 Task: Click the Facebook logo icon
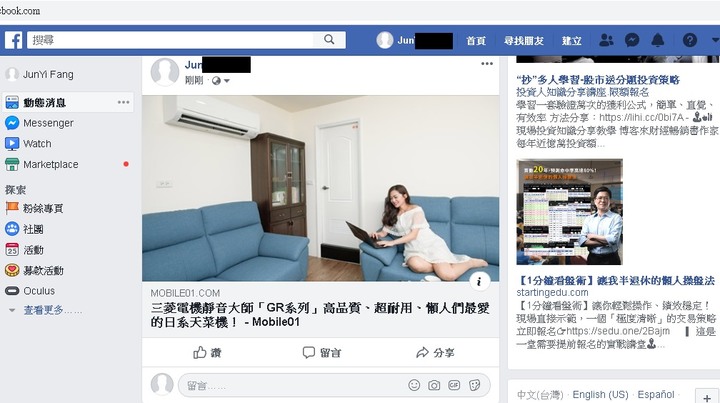[13, 40]
